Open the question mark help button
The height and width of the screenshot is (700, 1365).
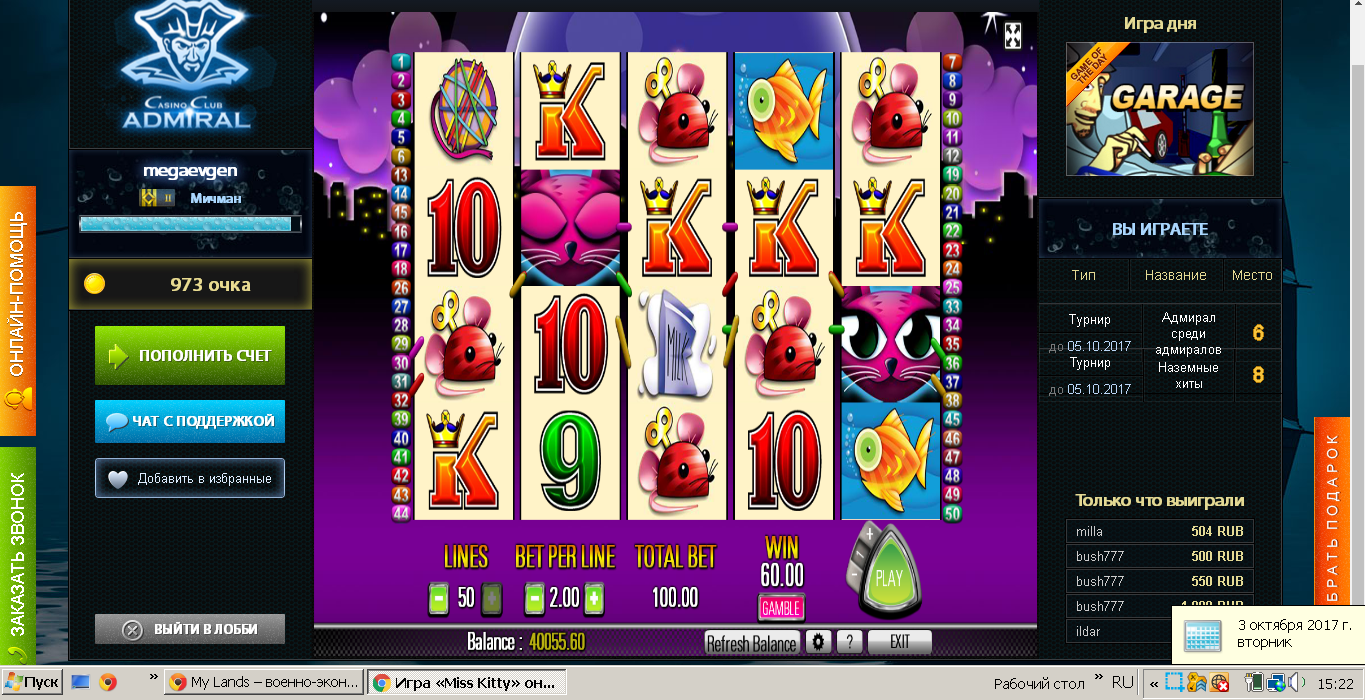pos(849,642)
